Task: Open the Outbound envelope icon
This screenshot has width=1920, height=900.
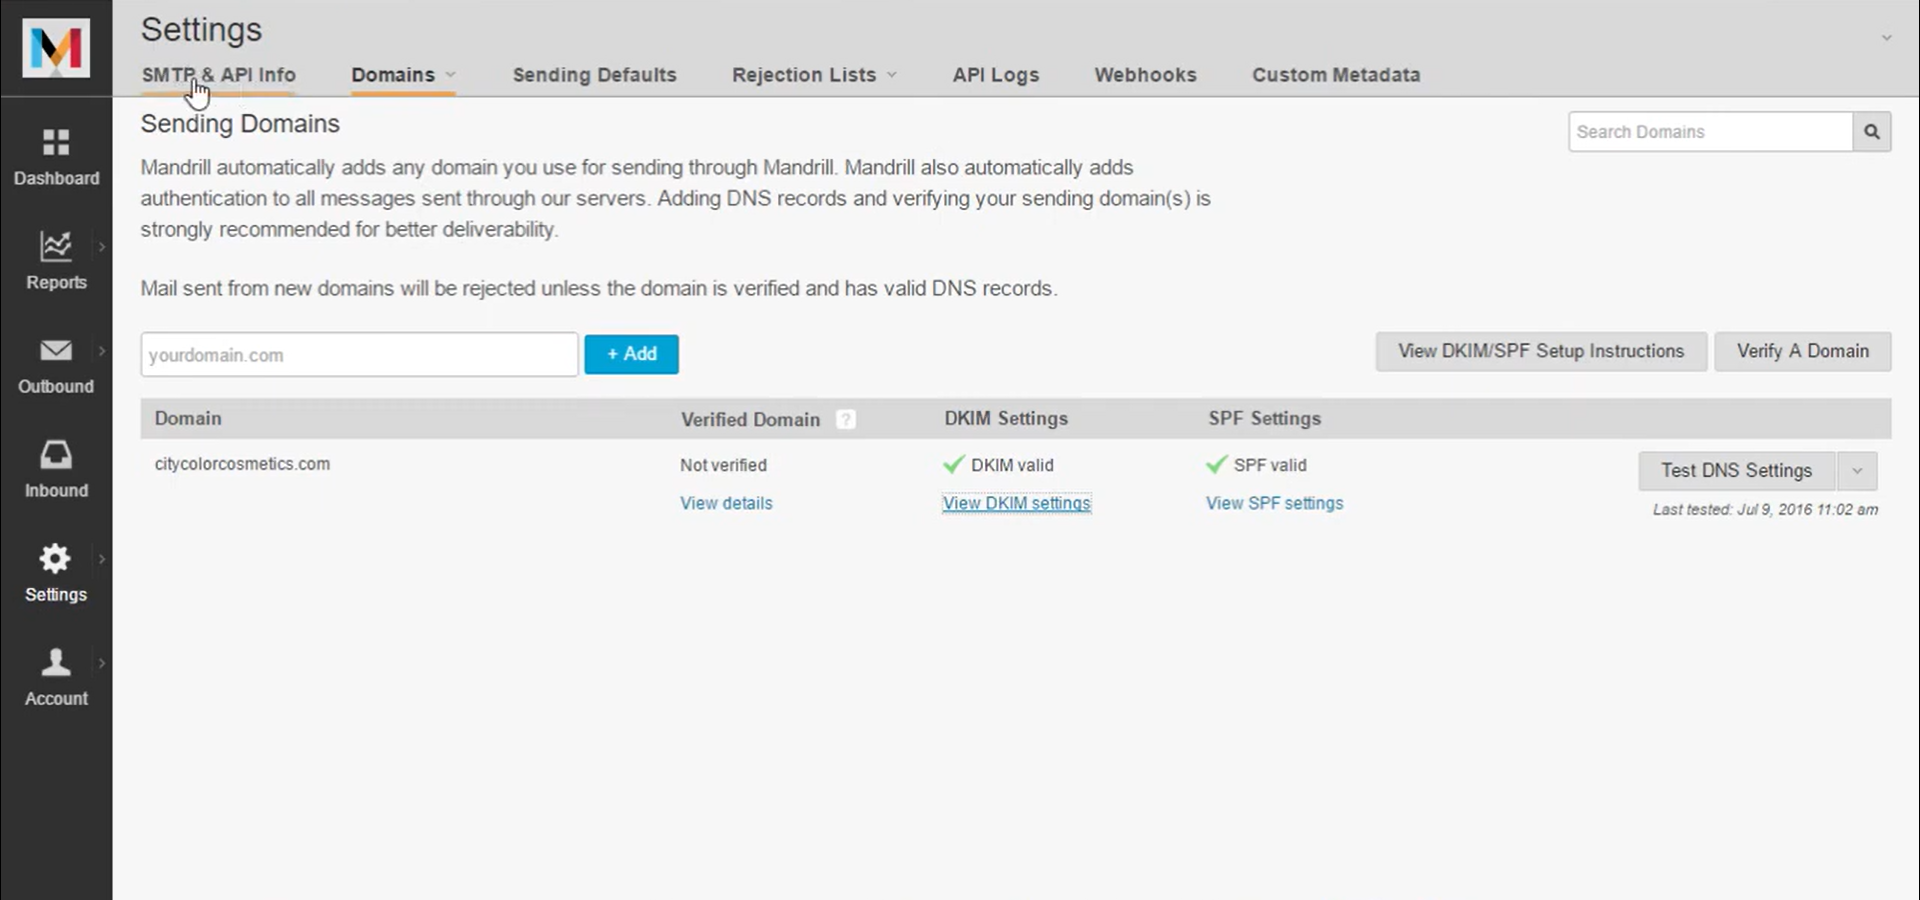Action: pos(56,350)
